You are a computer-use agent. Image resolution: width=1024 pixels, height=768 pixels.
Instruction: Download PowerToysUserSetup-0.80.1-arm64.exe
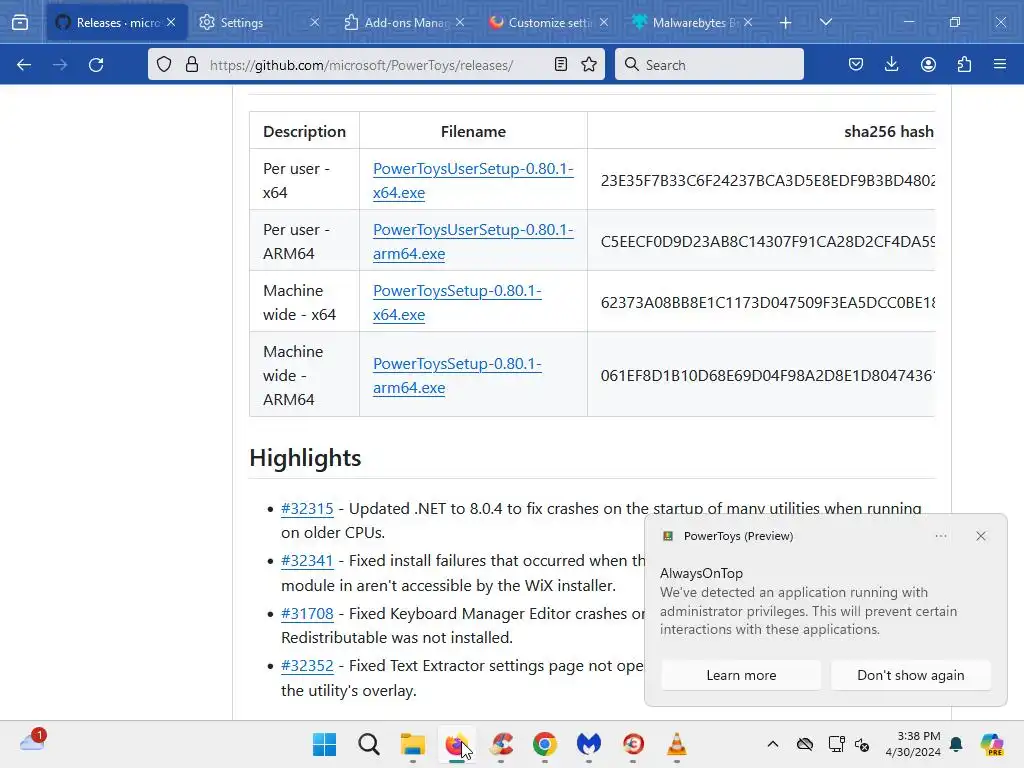click(473, 242)
